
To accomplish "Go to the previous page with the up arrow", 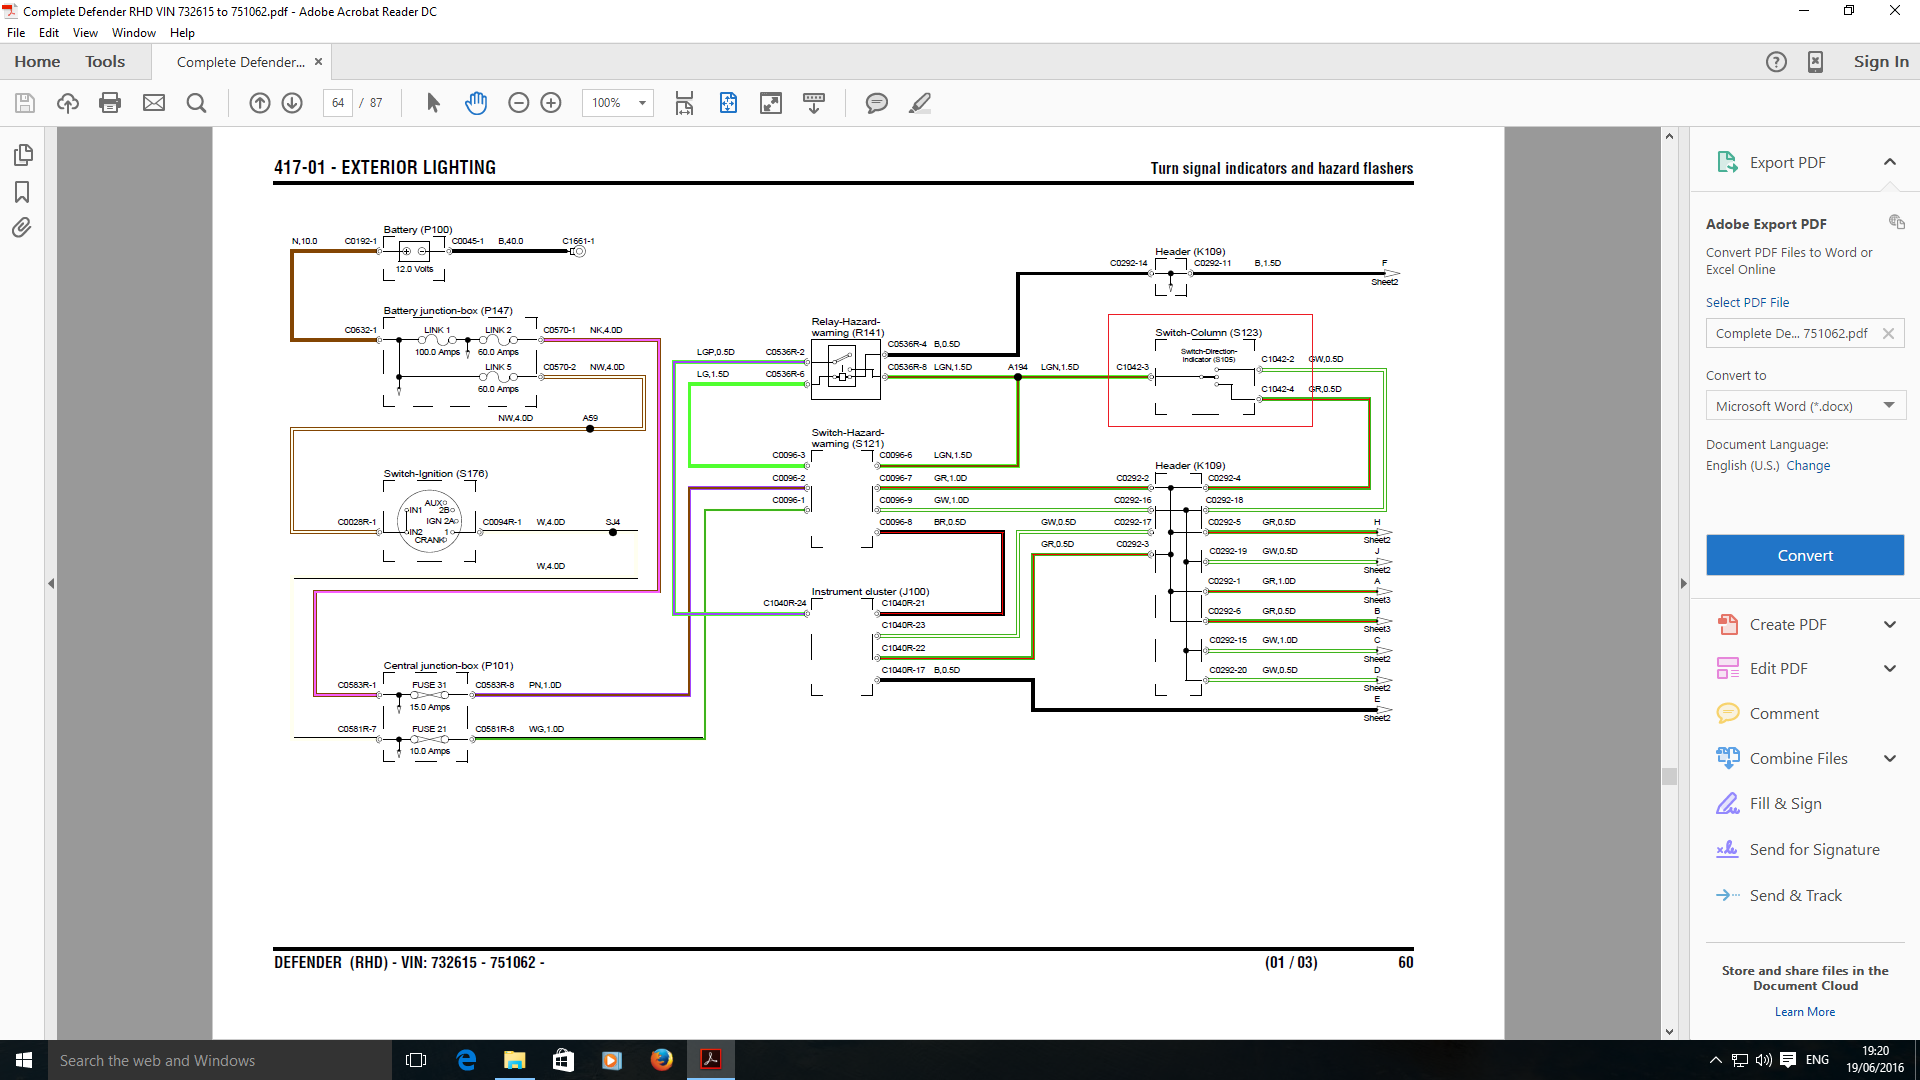I will 260,103.
